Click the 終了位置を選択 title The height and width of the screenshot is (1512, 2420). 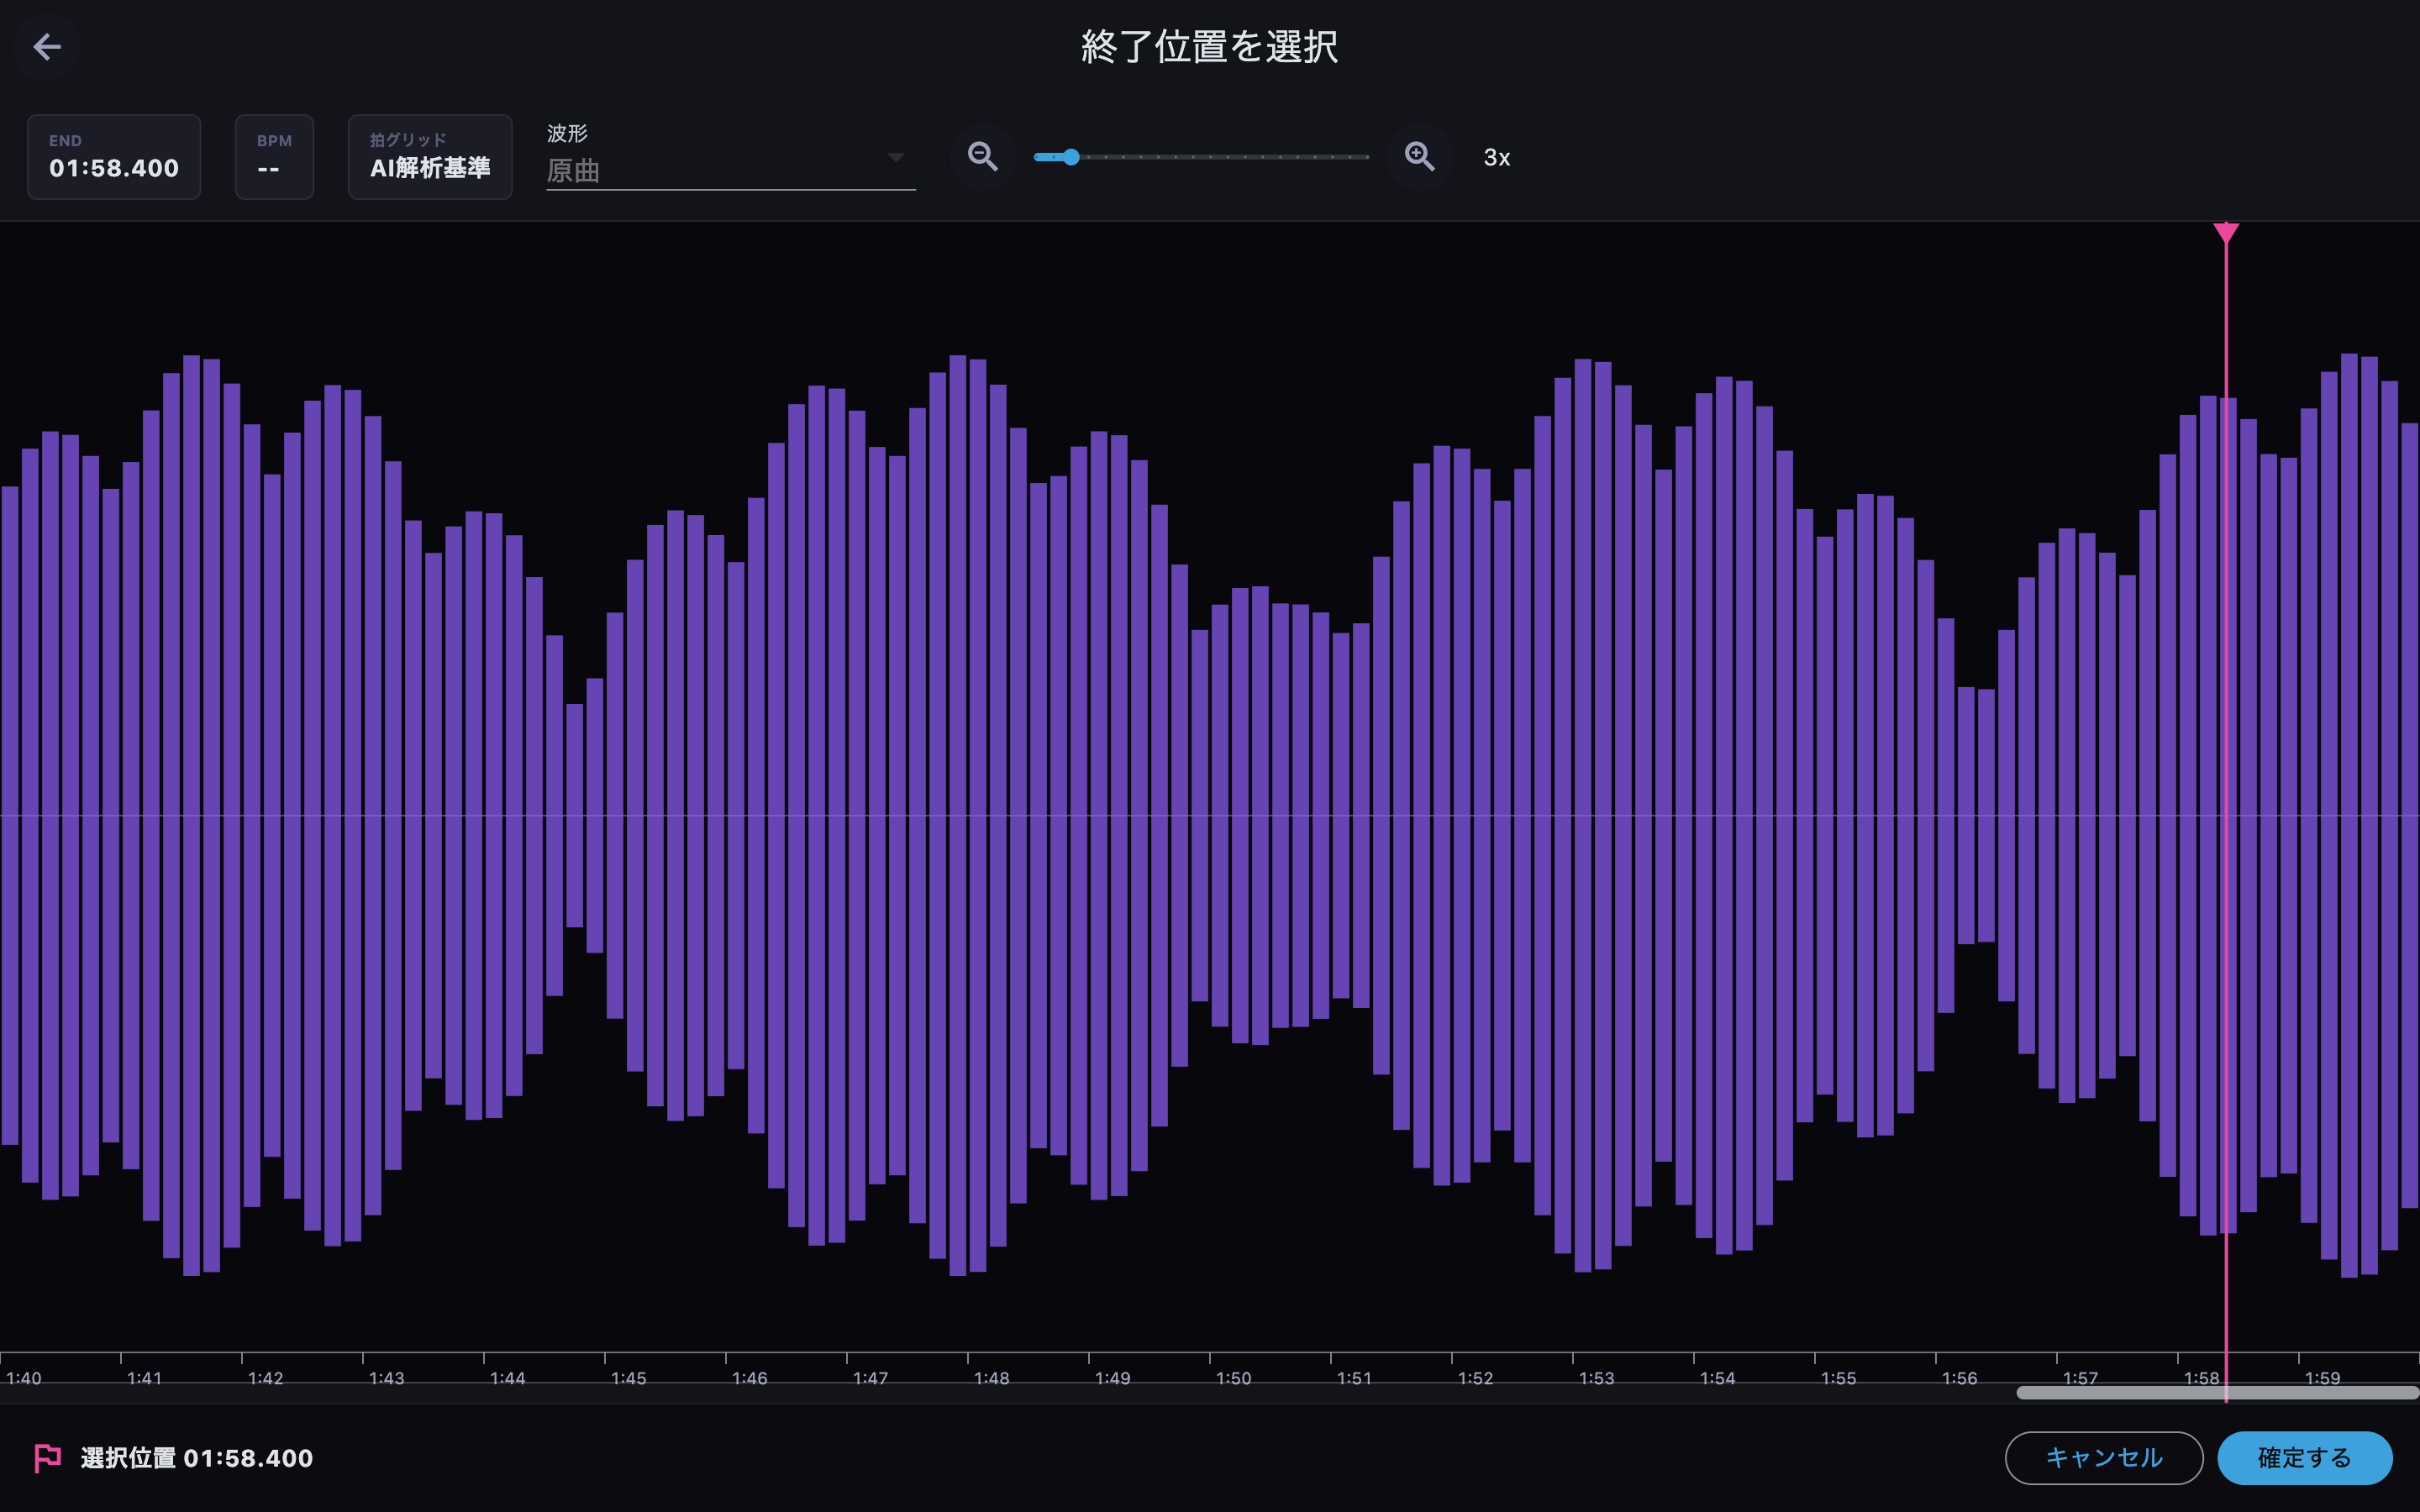pyautogui.click(x=1209, y=46)
